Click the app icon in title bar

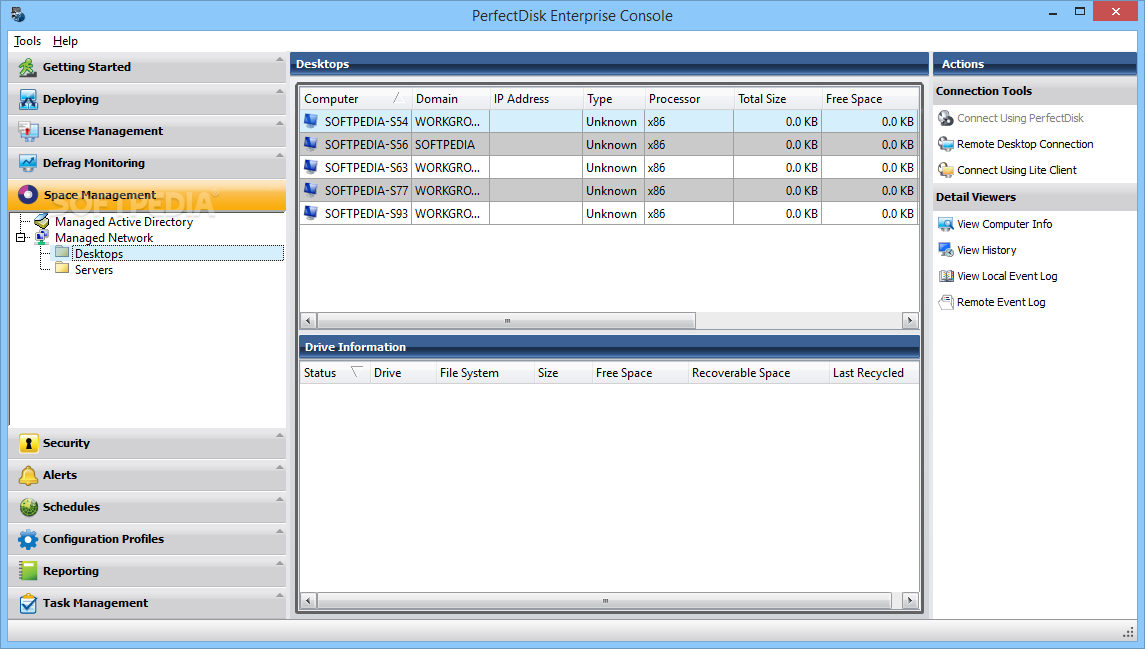(x=18, y=15)
